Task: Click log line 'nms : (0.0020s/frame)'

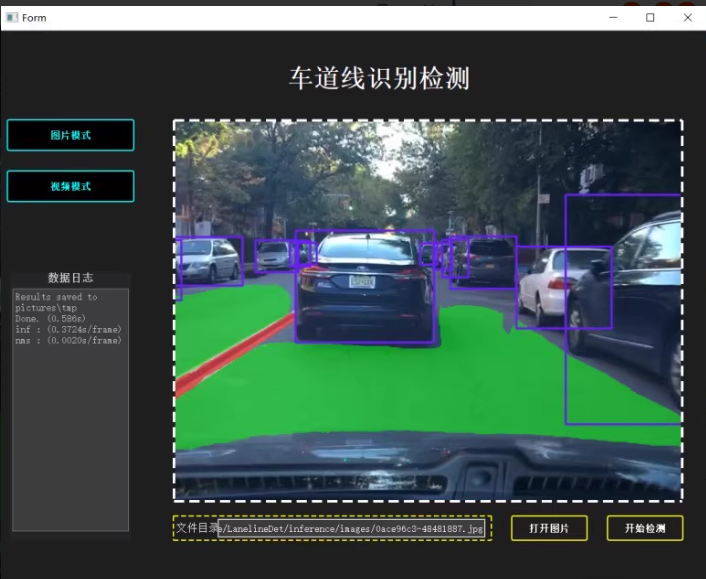Action: tap(68, 340)
